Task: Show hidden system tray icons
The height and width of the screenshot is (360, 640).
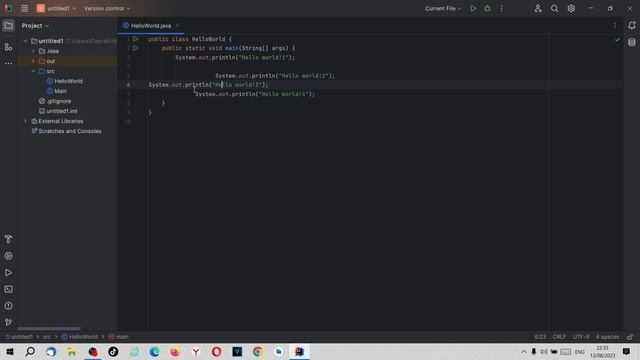Action: coord(524,351)
